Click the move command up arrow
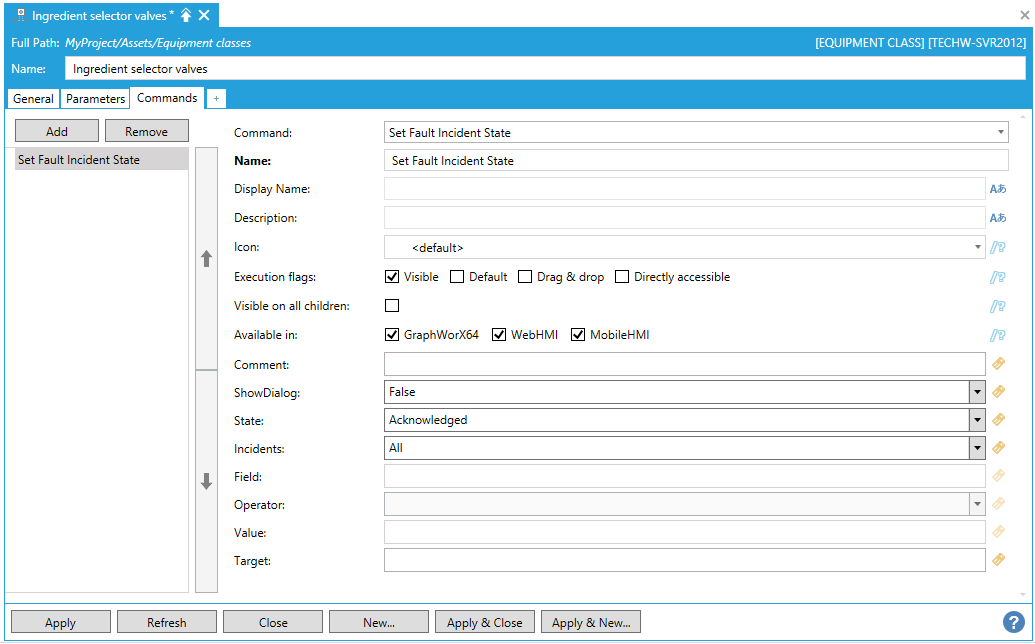The width and height of the screenshot is (1035, 644). point(207,259)
